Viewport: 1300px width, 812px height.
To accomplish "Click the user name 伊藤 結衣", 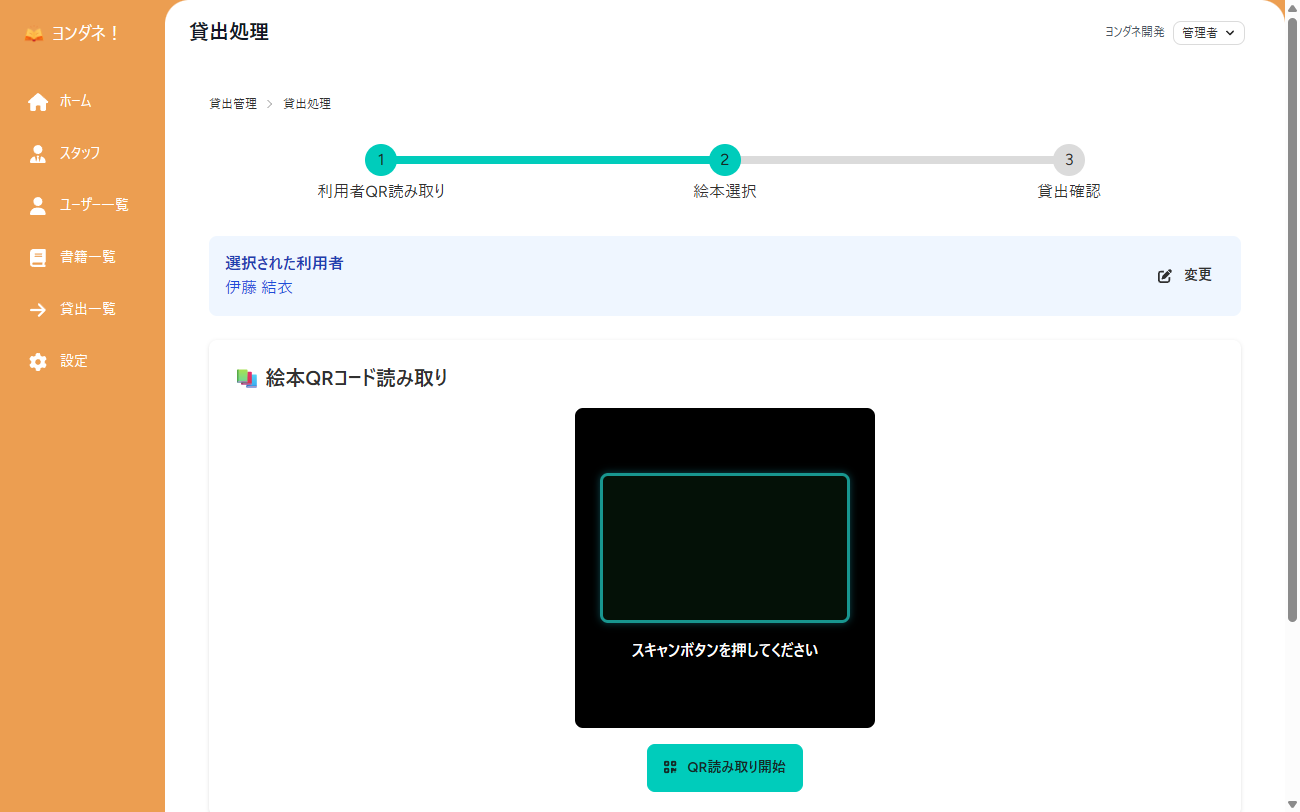I will coord(259,287).
